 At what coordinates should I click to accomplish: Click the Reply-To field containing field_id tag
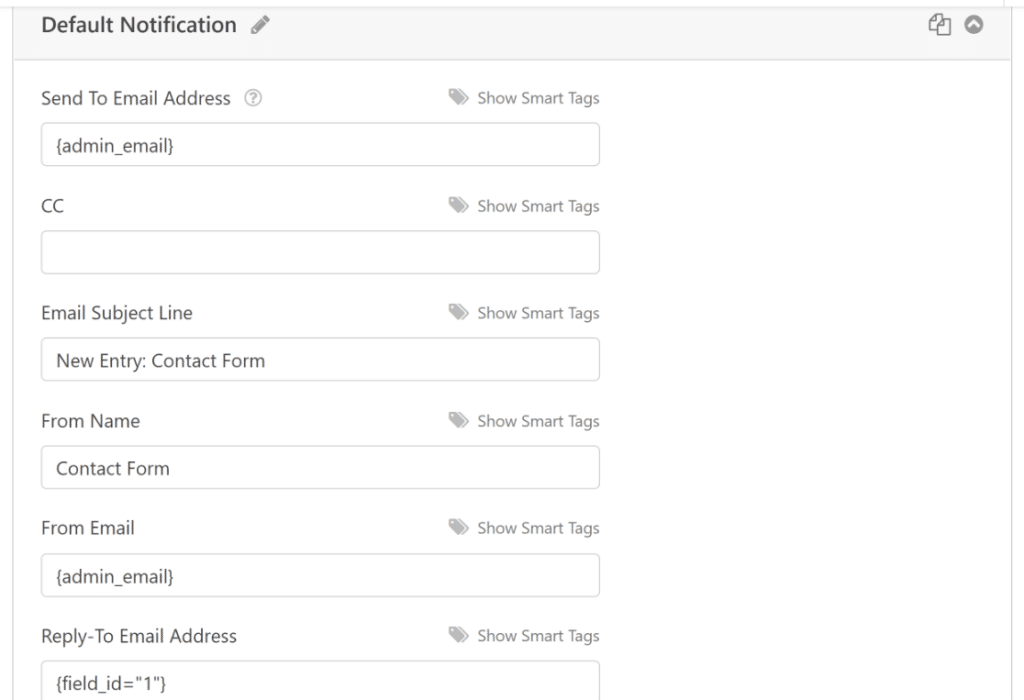[x=320, y=682]
